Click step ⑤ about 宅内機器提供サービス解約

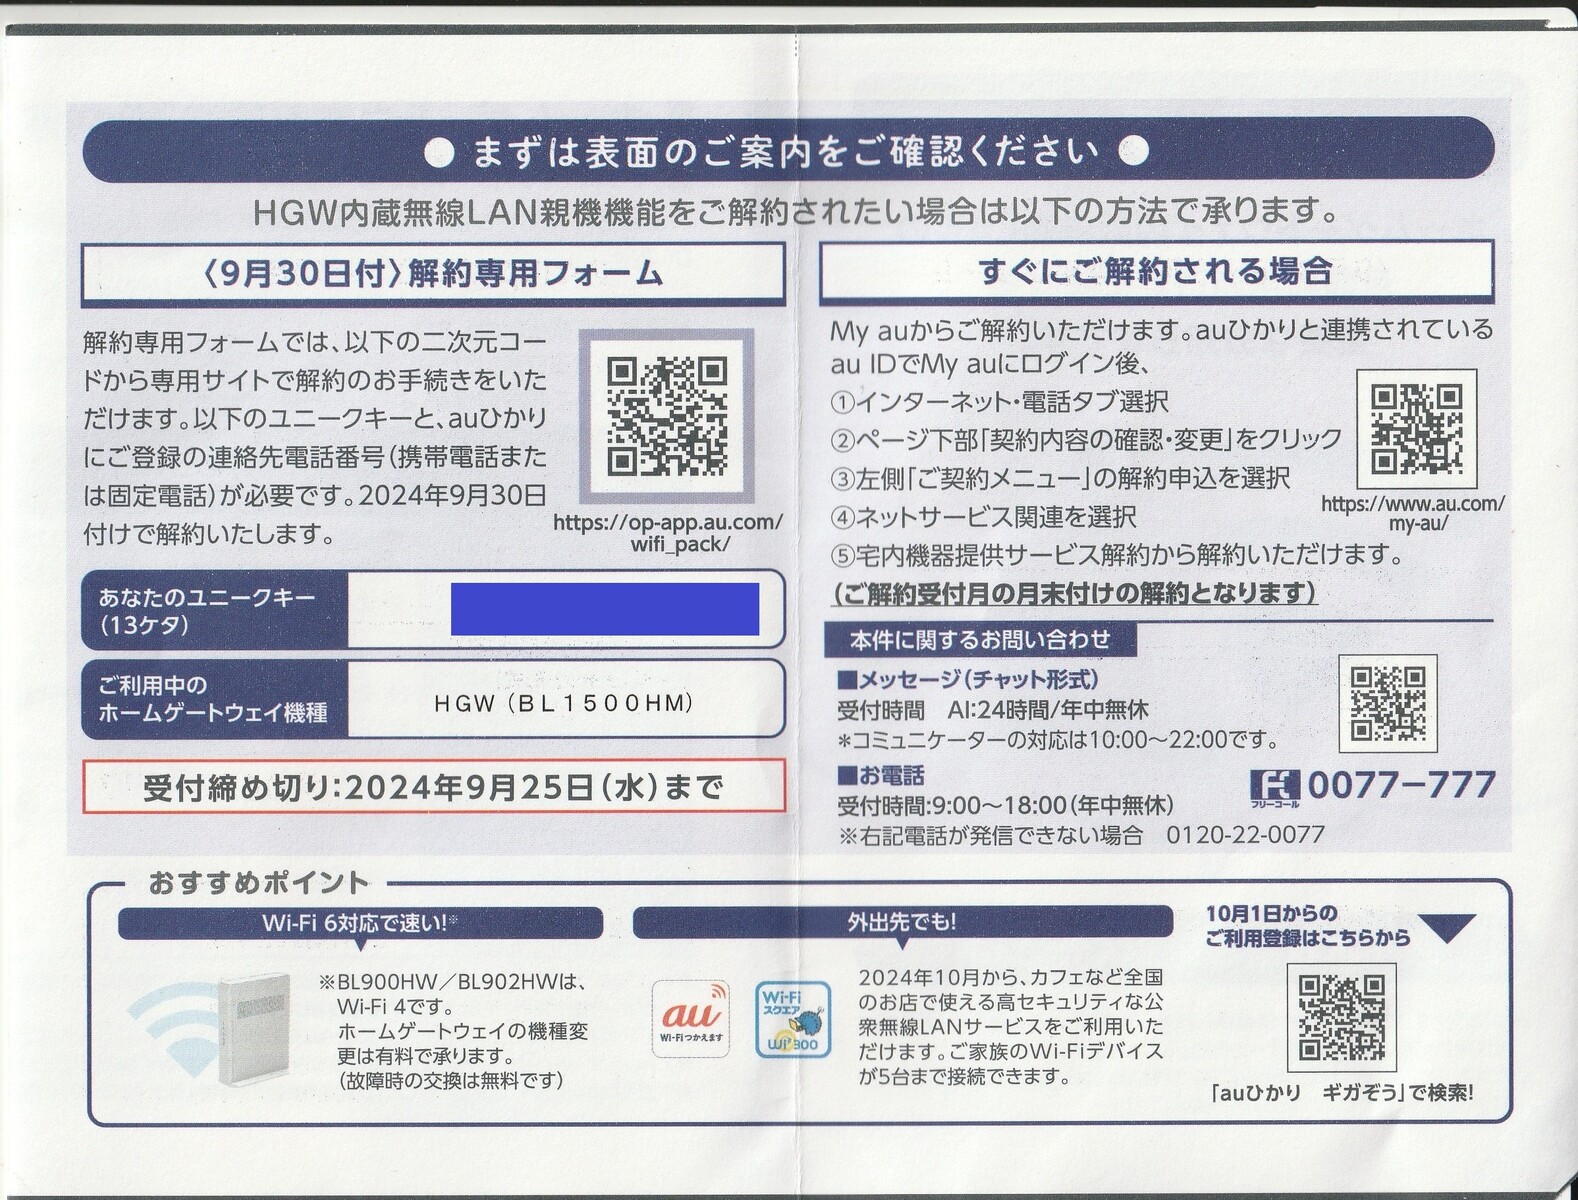click(1117, 555)
